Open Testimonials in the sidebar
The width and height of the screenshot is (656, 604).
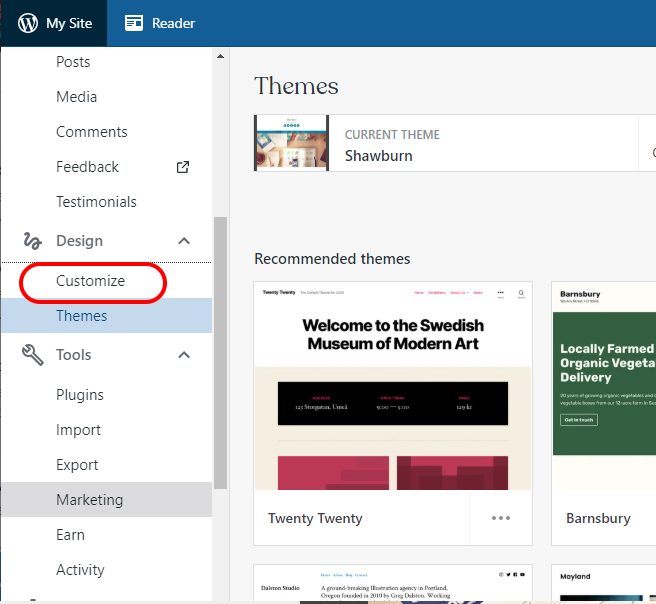tap(96, 202)
